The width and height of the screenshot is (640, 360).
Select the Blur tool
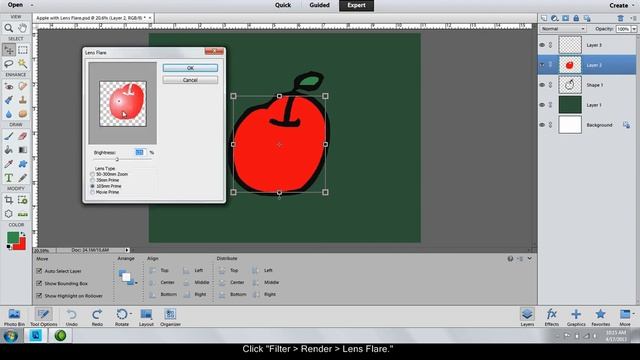[x=9, y=114]
